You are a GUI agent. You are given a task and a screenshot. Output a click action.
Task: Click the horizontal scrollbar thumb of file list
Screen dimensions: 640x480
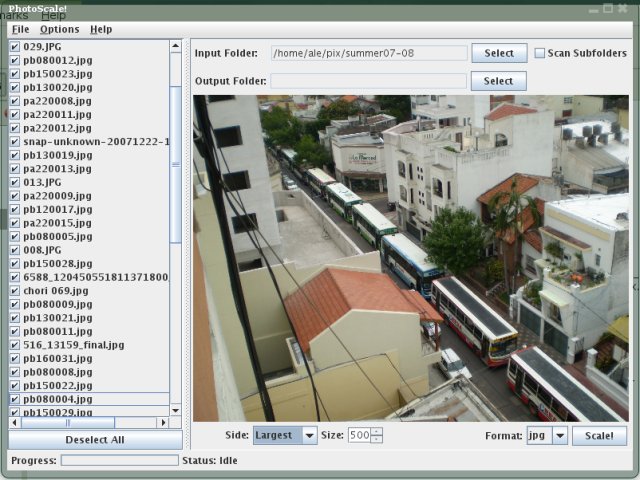coord(68,422)
